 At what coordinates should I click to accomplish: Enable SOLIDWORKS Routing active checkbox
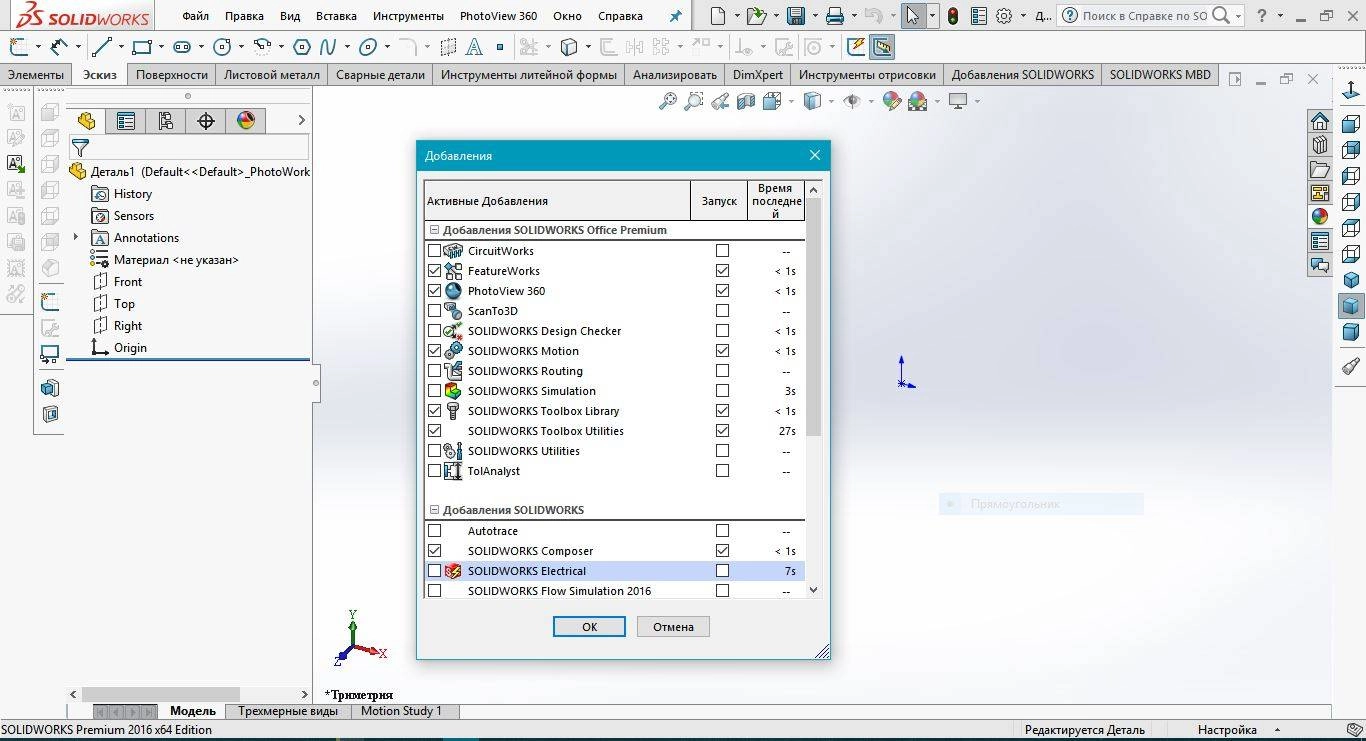(434, 371)
